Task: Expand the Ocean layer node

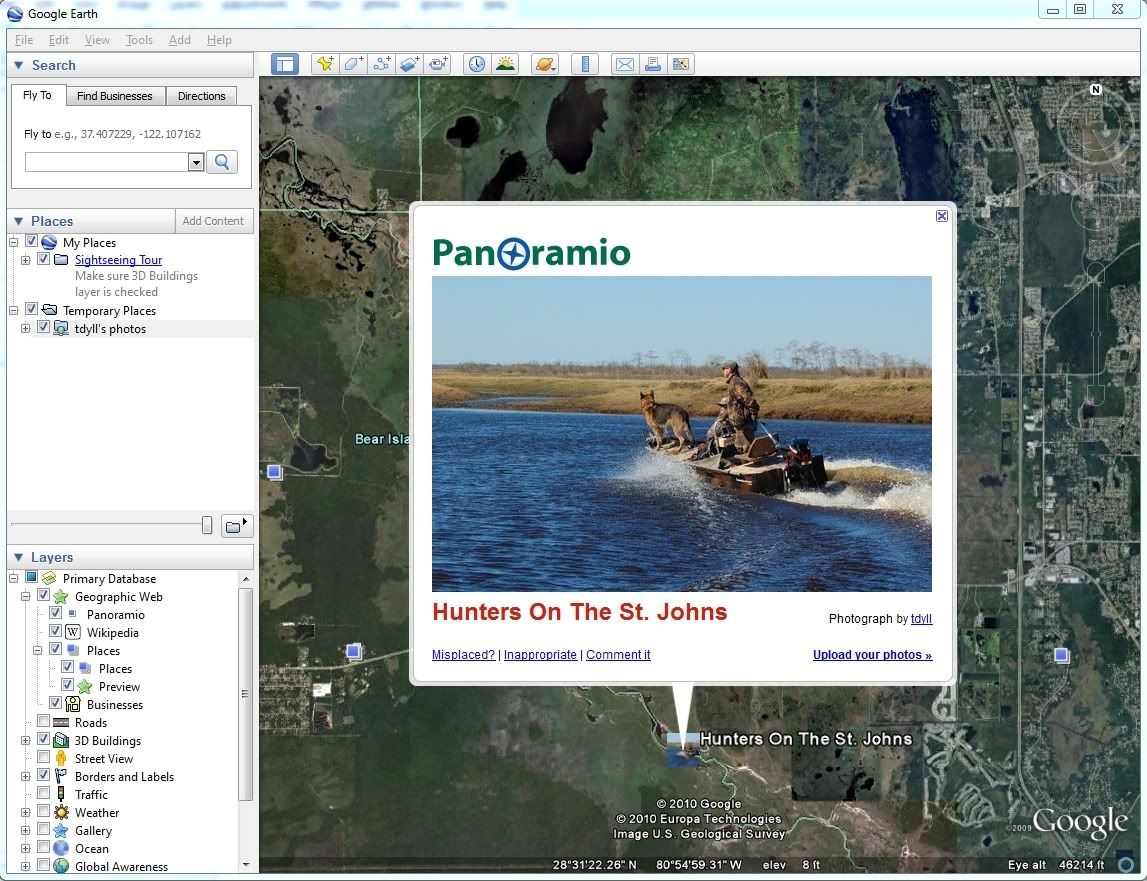Action: point(26,848)
